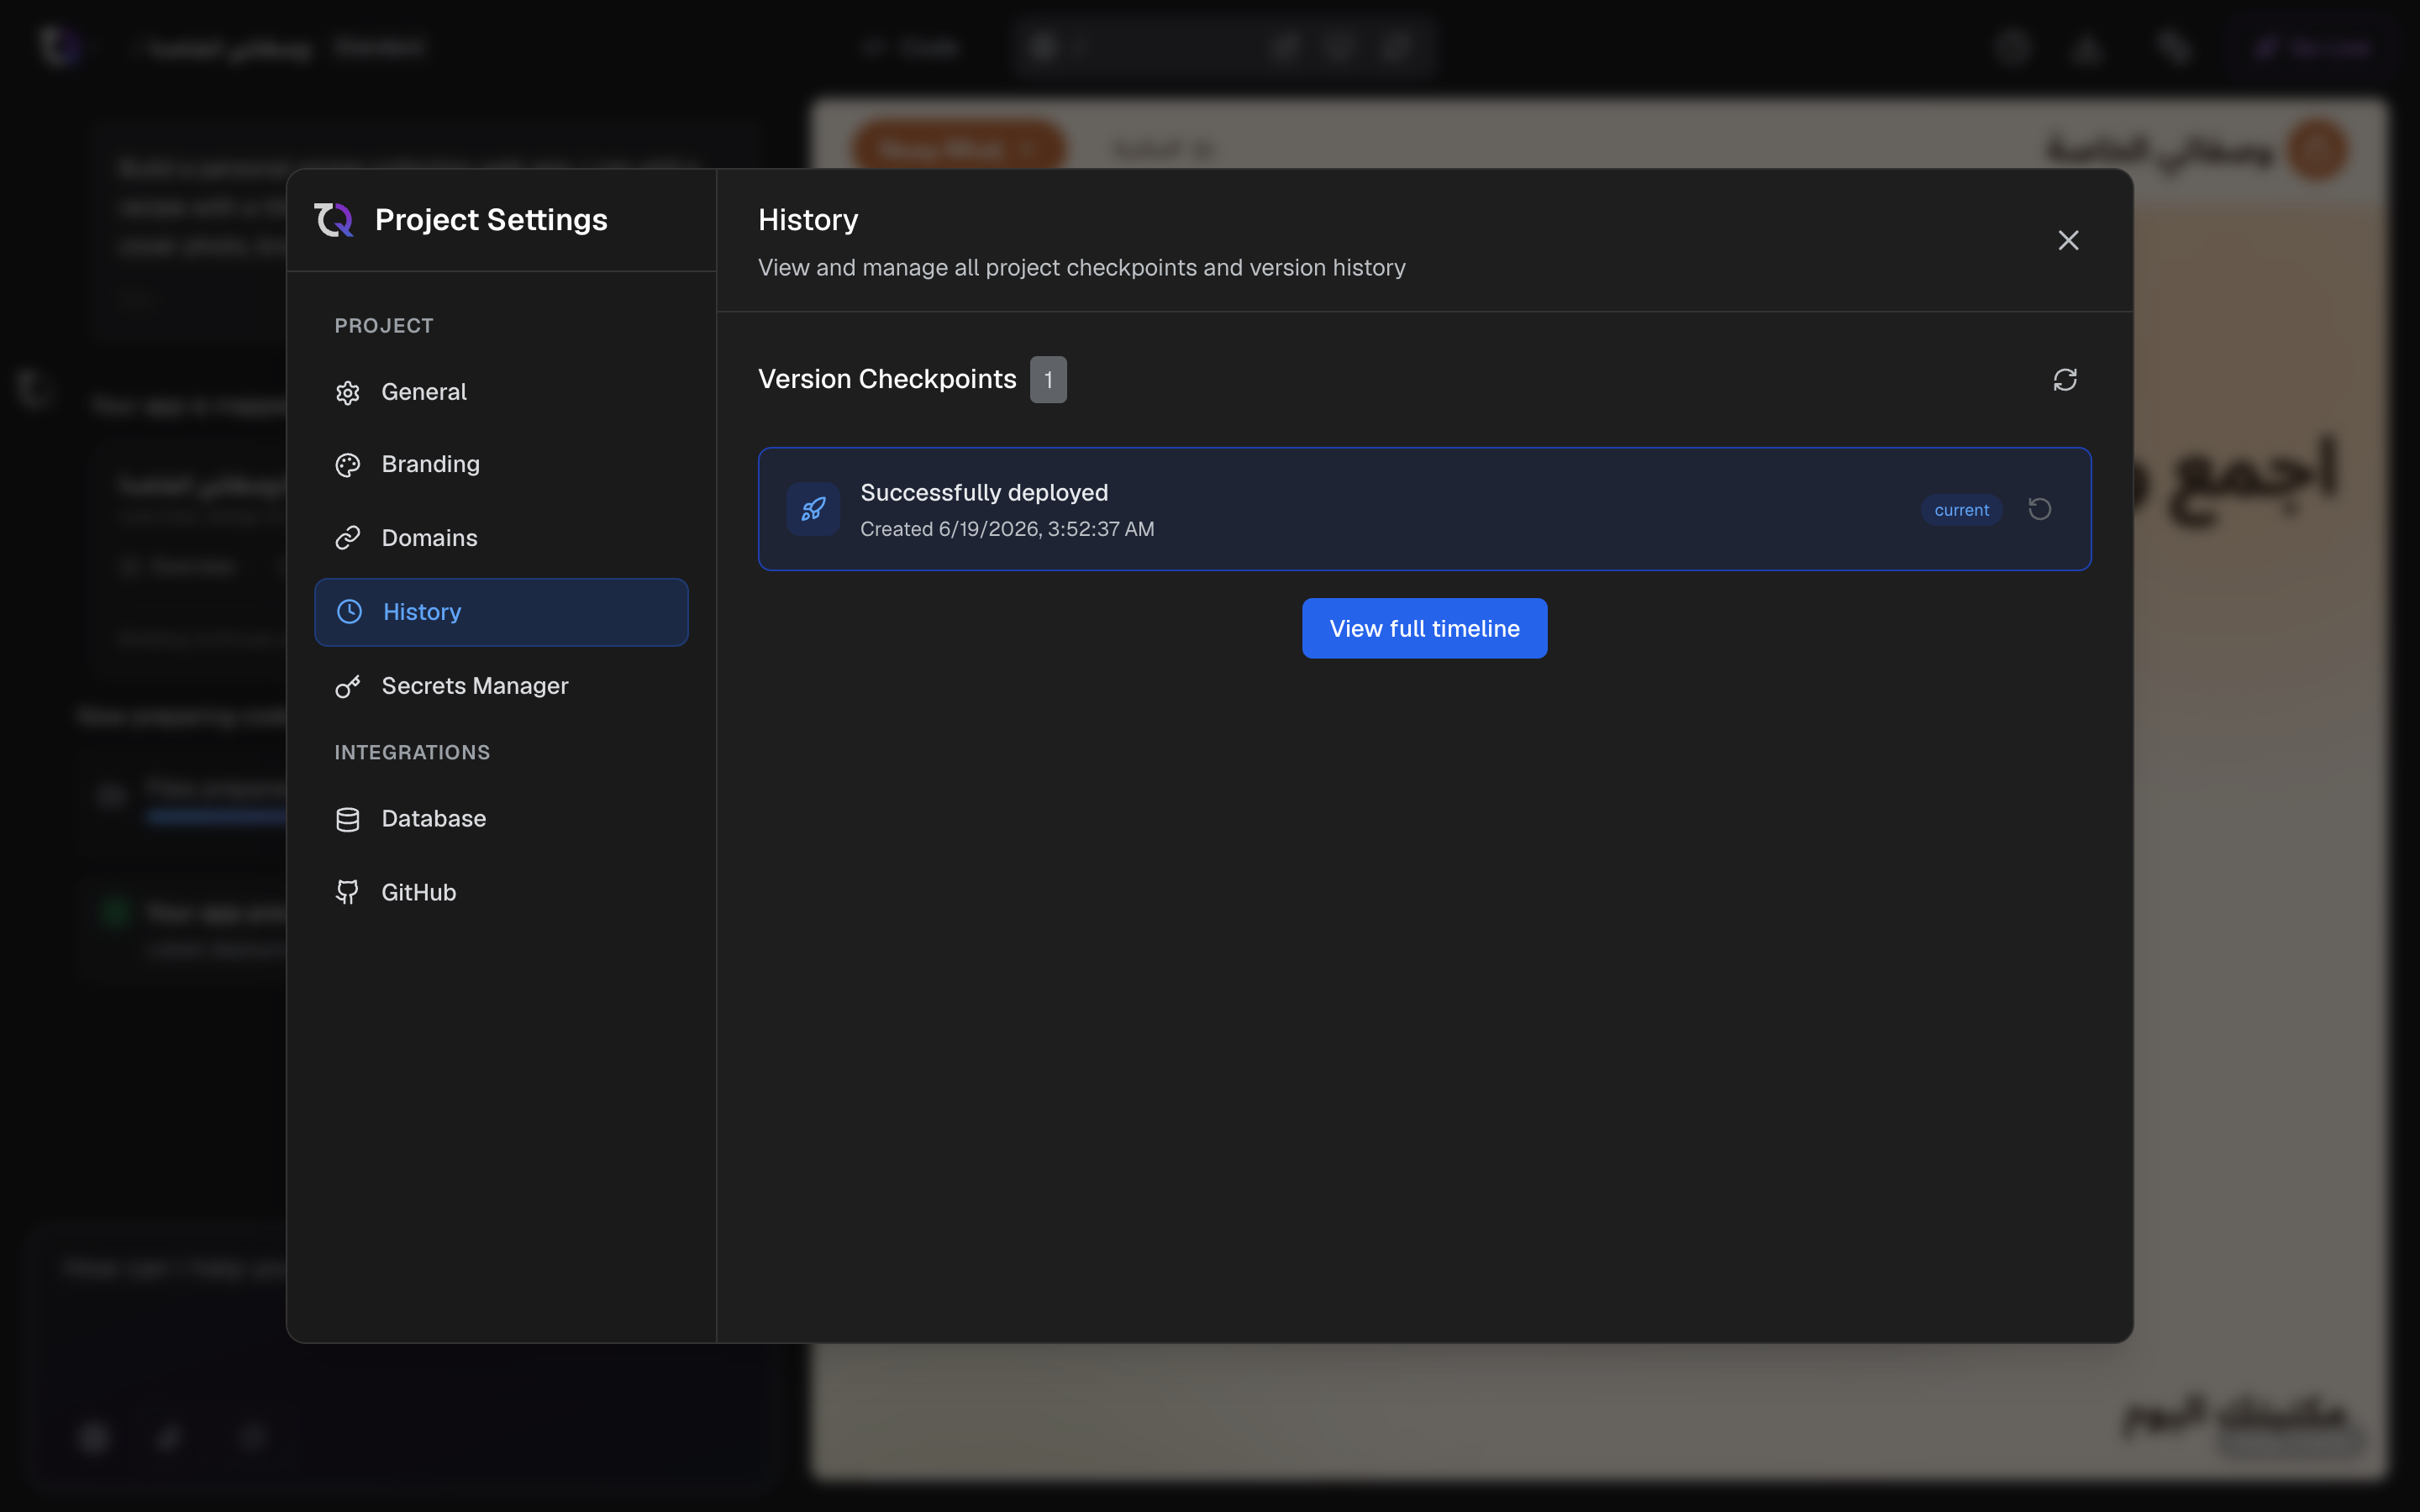Click the INTEGRATIONS section label
Viewport: 2420px width, 1512px height.
(412, 752)
